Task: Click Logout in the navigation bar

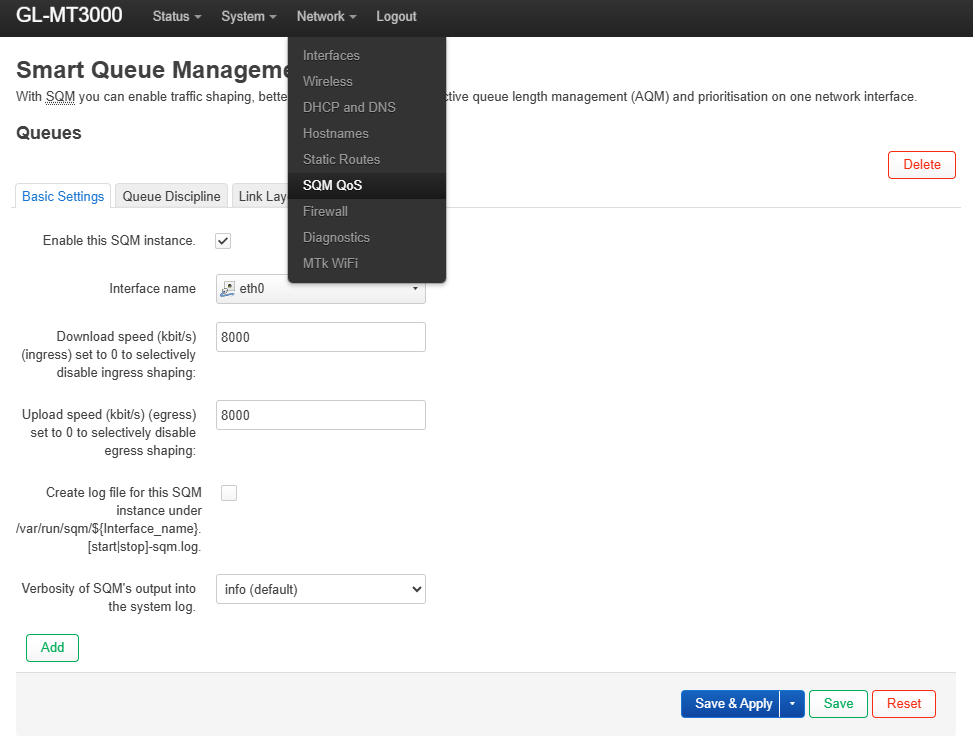Action: [x=396, y=16]
